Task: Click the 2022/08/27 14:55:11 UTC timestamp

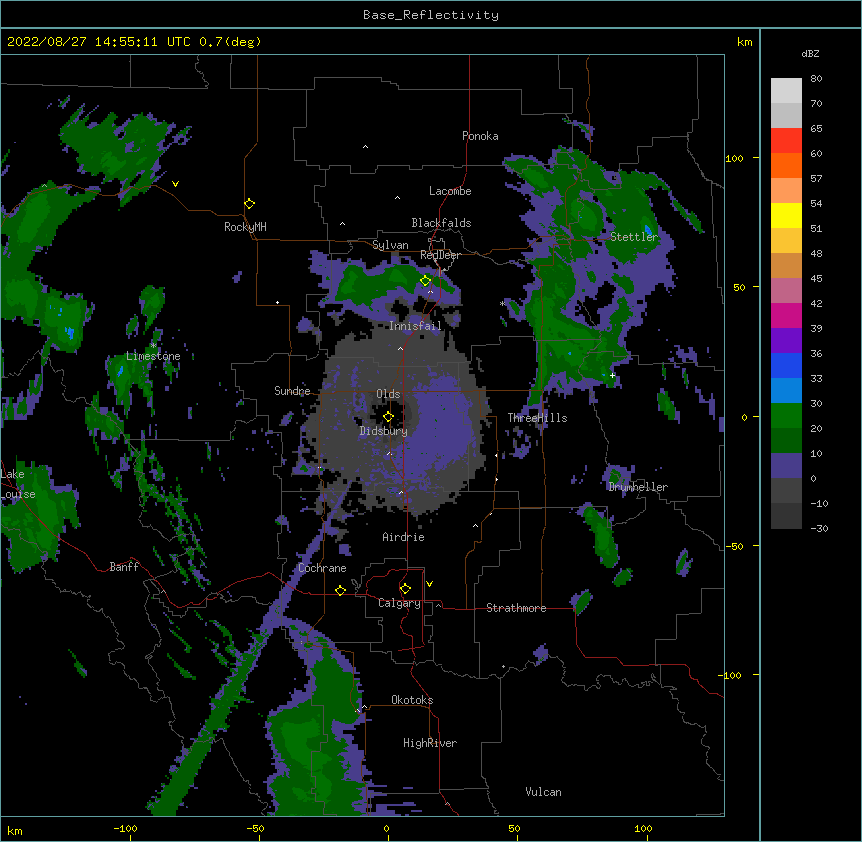Action: click(x=99, y=42)
